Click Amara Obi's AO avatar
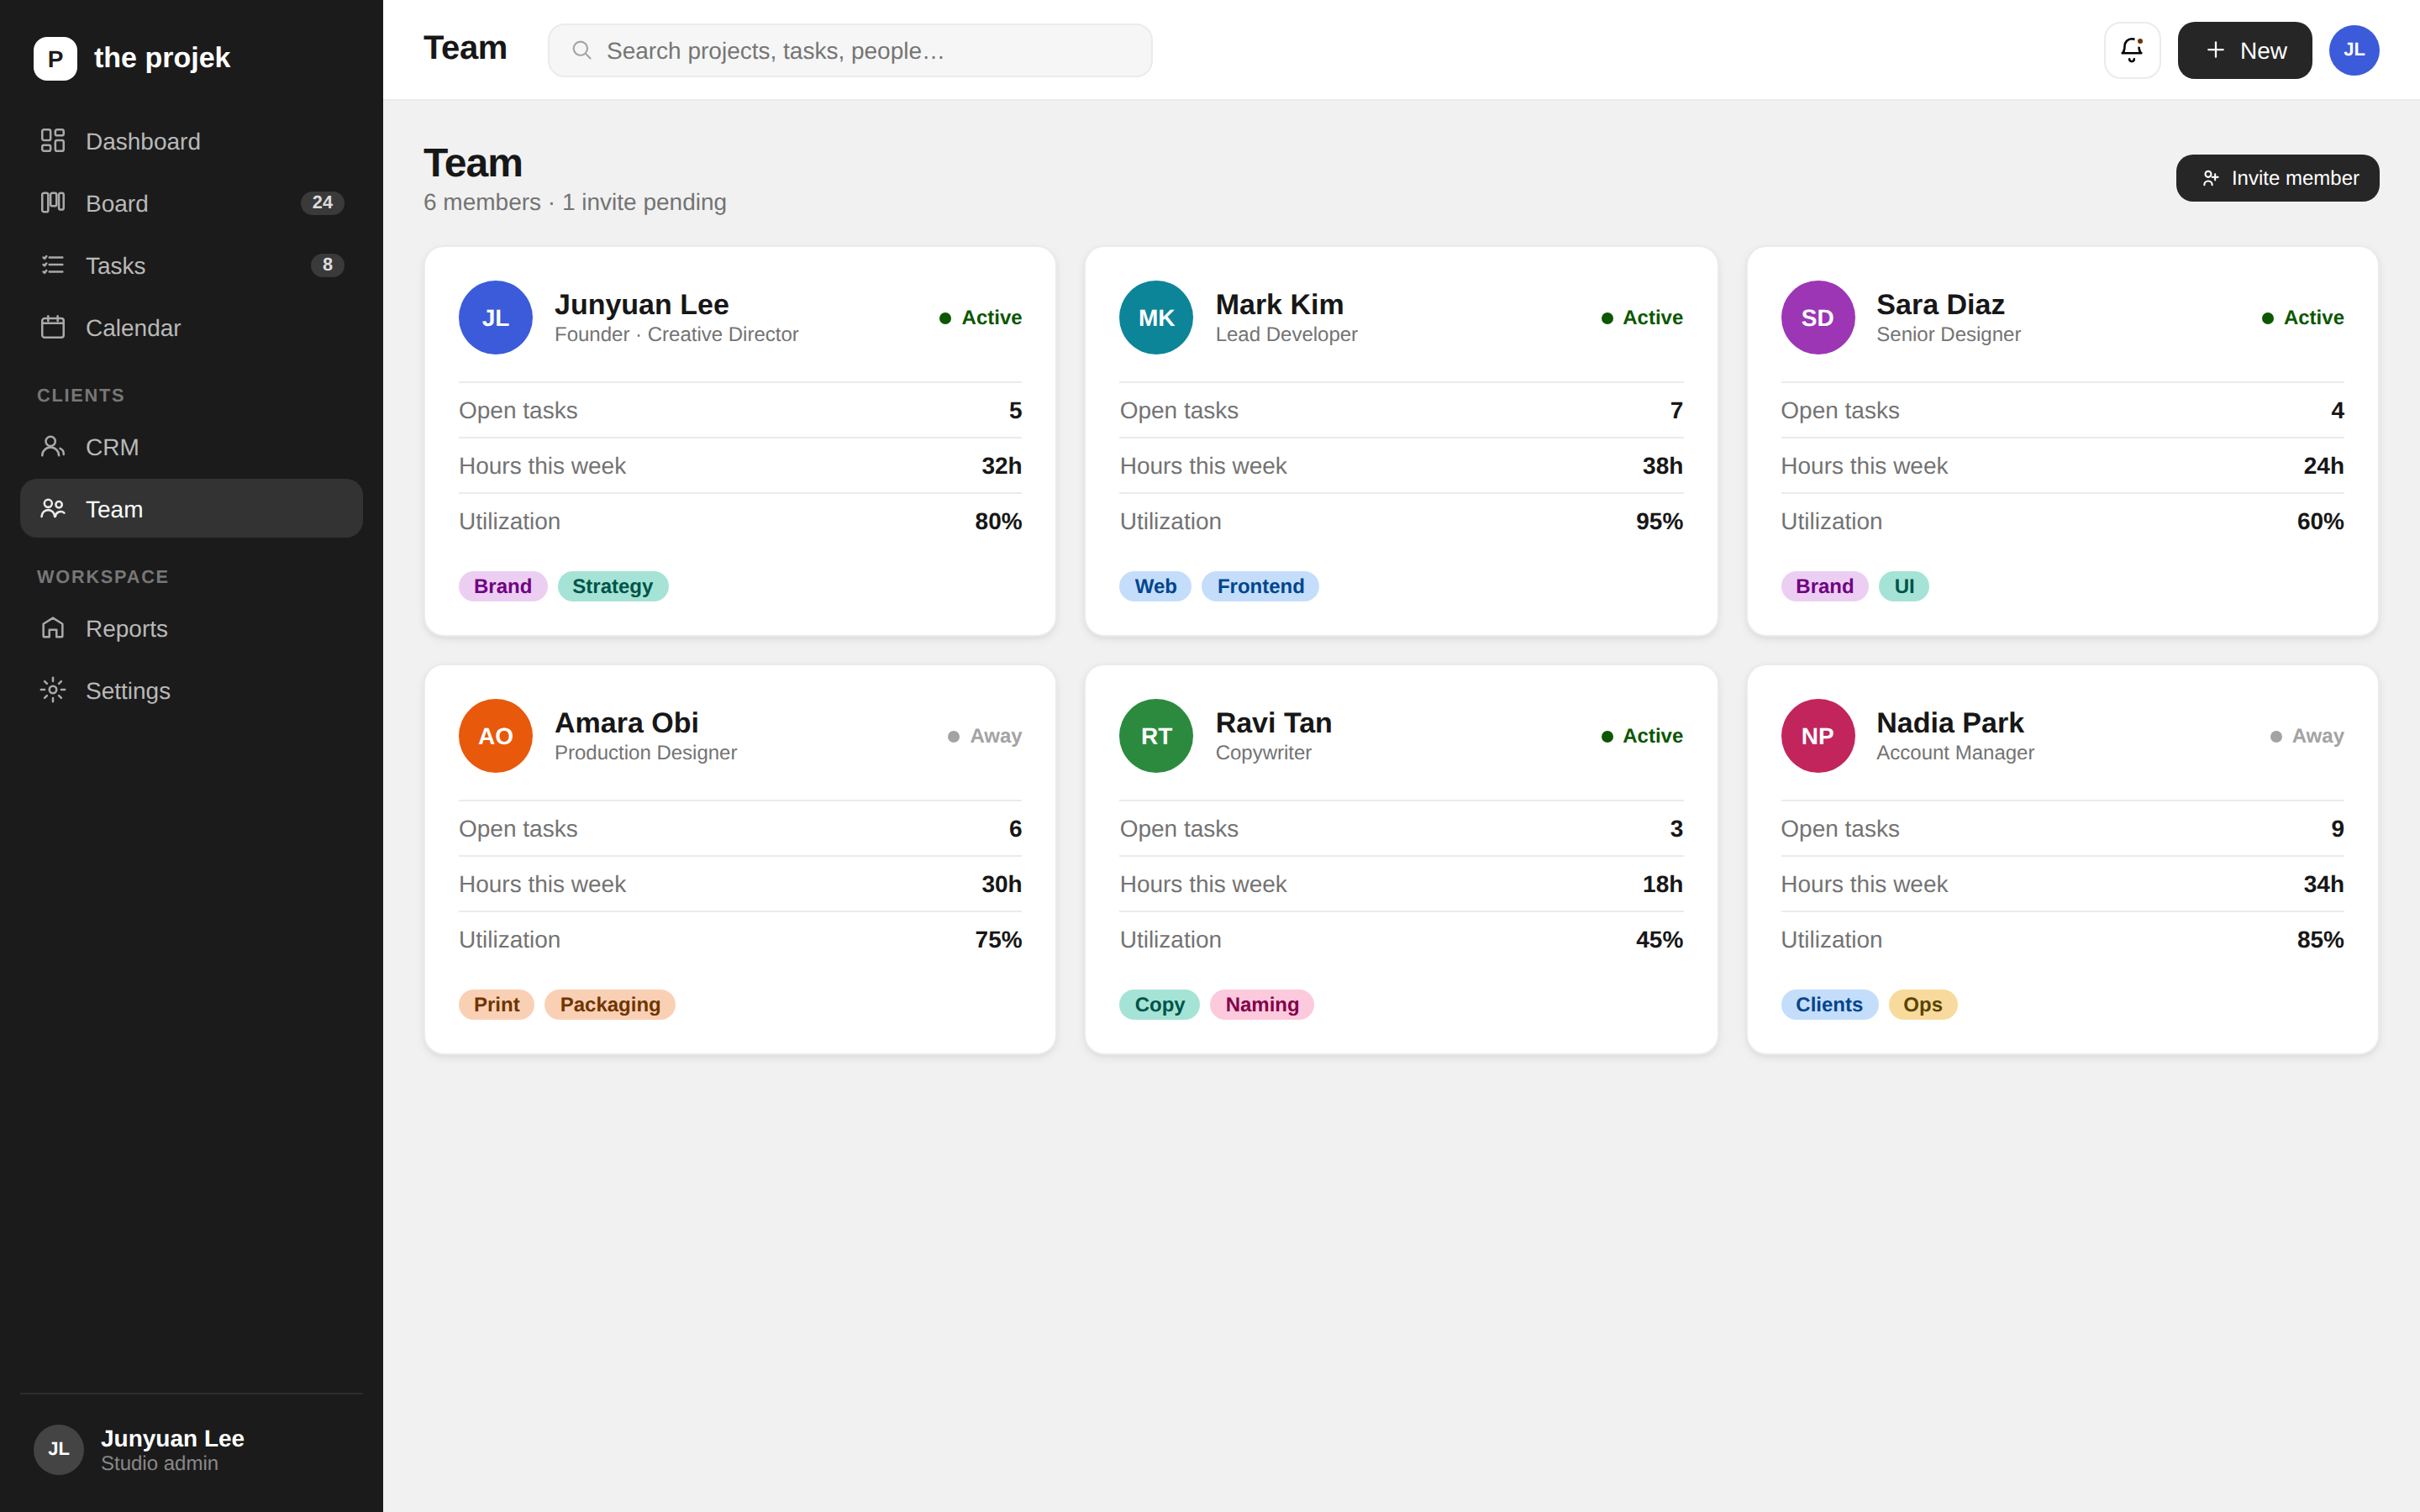The width and height of the screenshot is (2420, 1512). (x=495, y=736)
